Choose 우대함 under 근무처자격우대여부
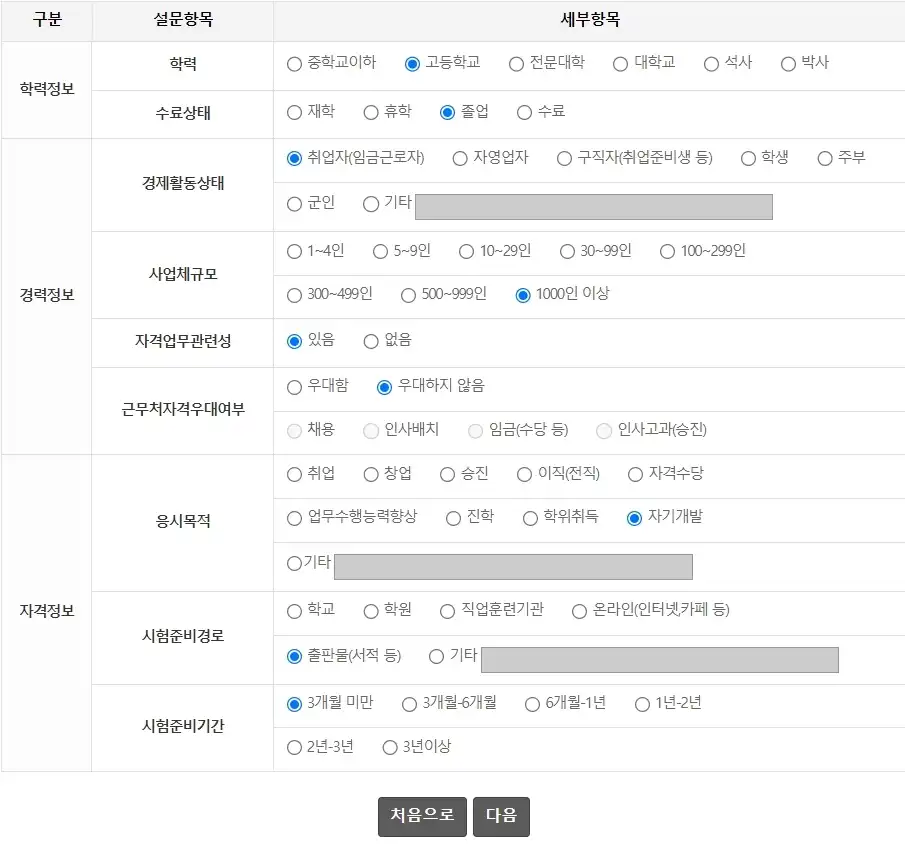The width and height of the screenshot is (905, 853). 294,388
